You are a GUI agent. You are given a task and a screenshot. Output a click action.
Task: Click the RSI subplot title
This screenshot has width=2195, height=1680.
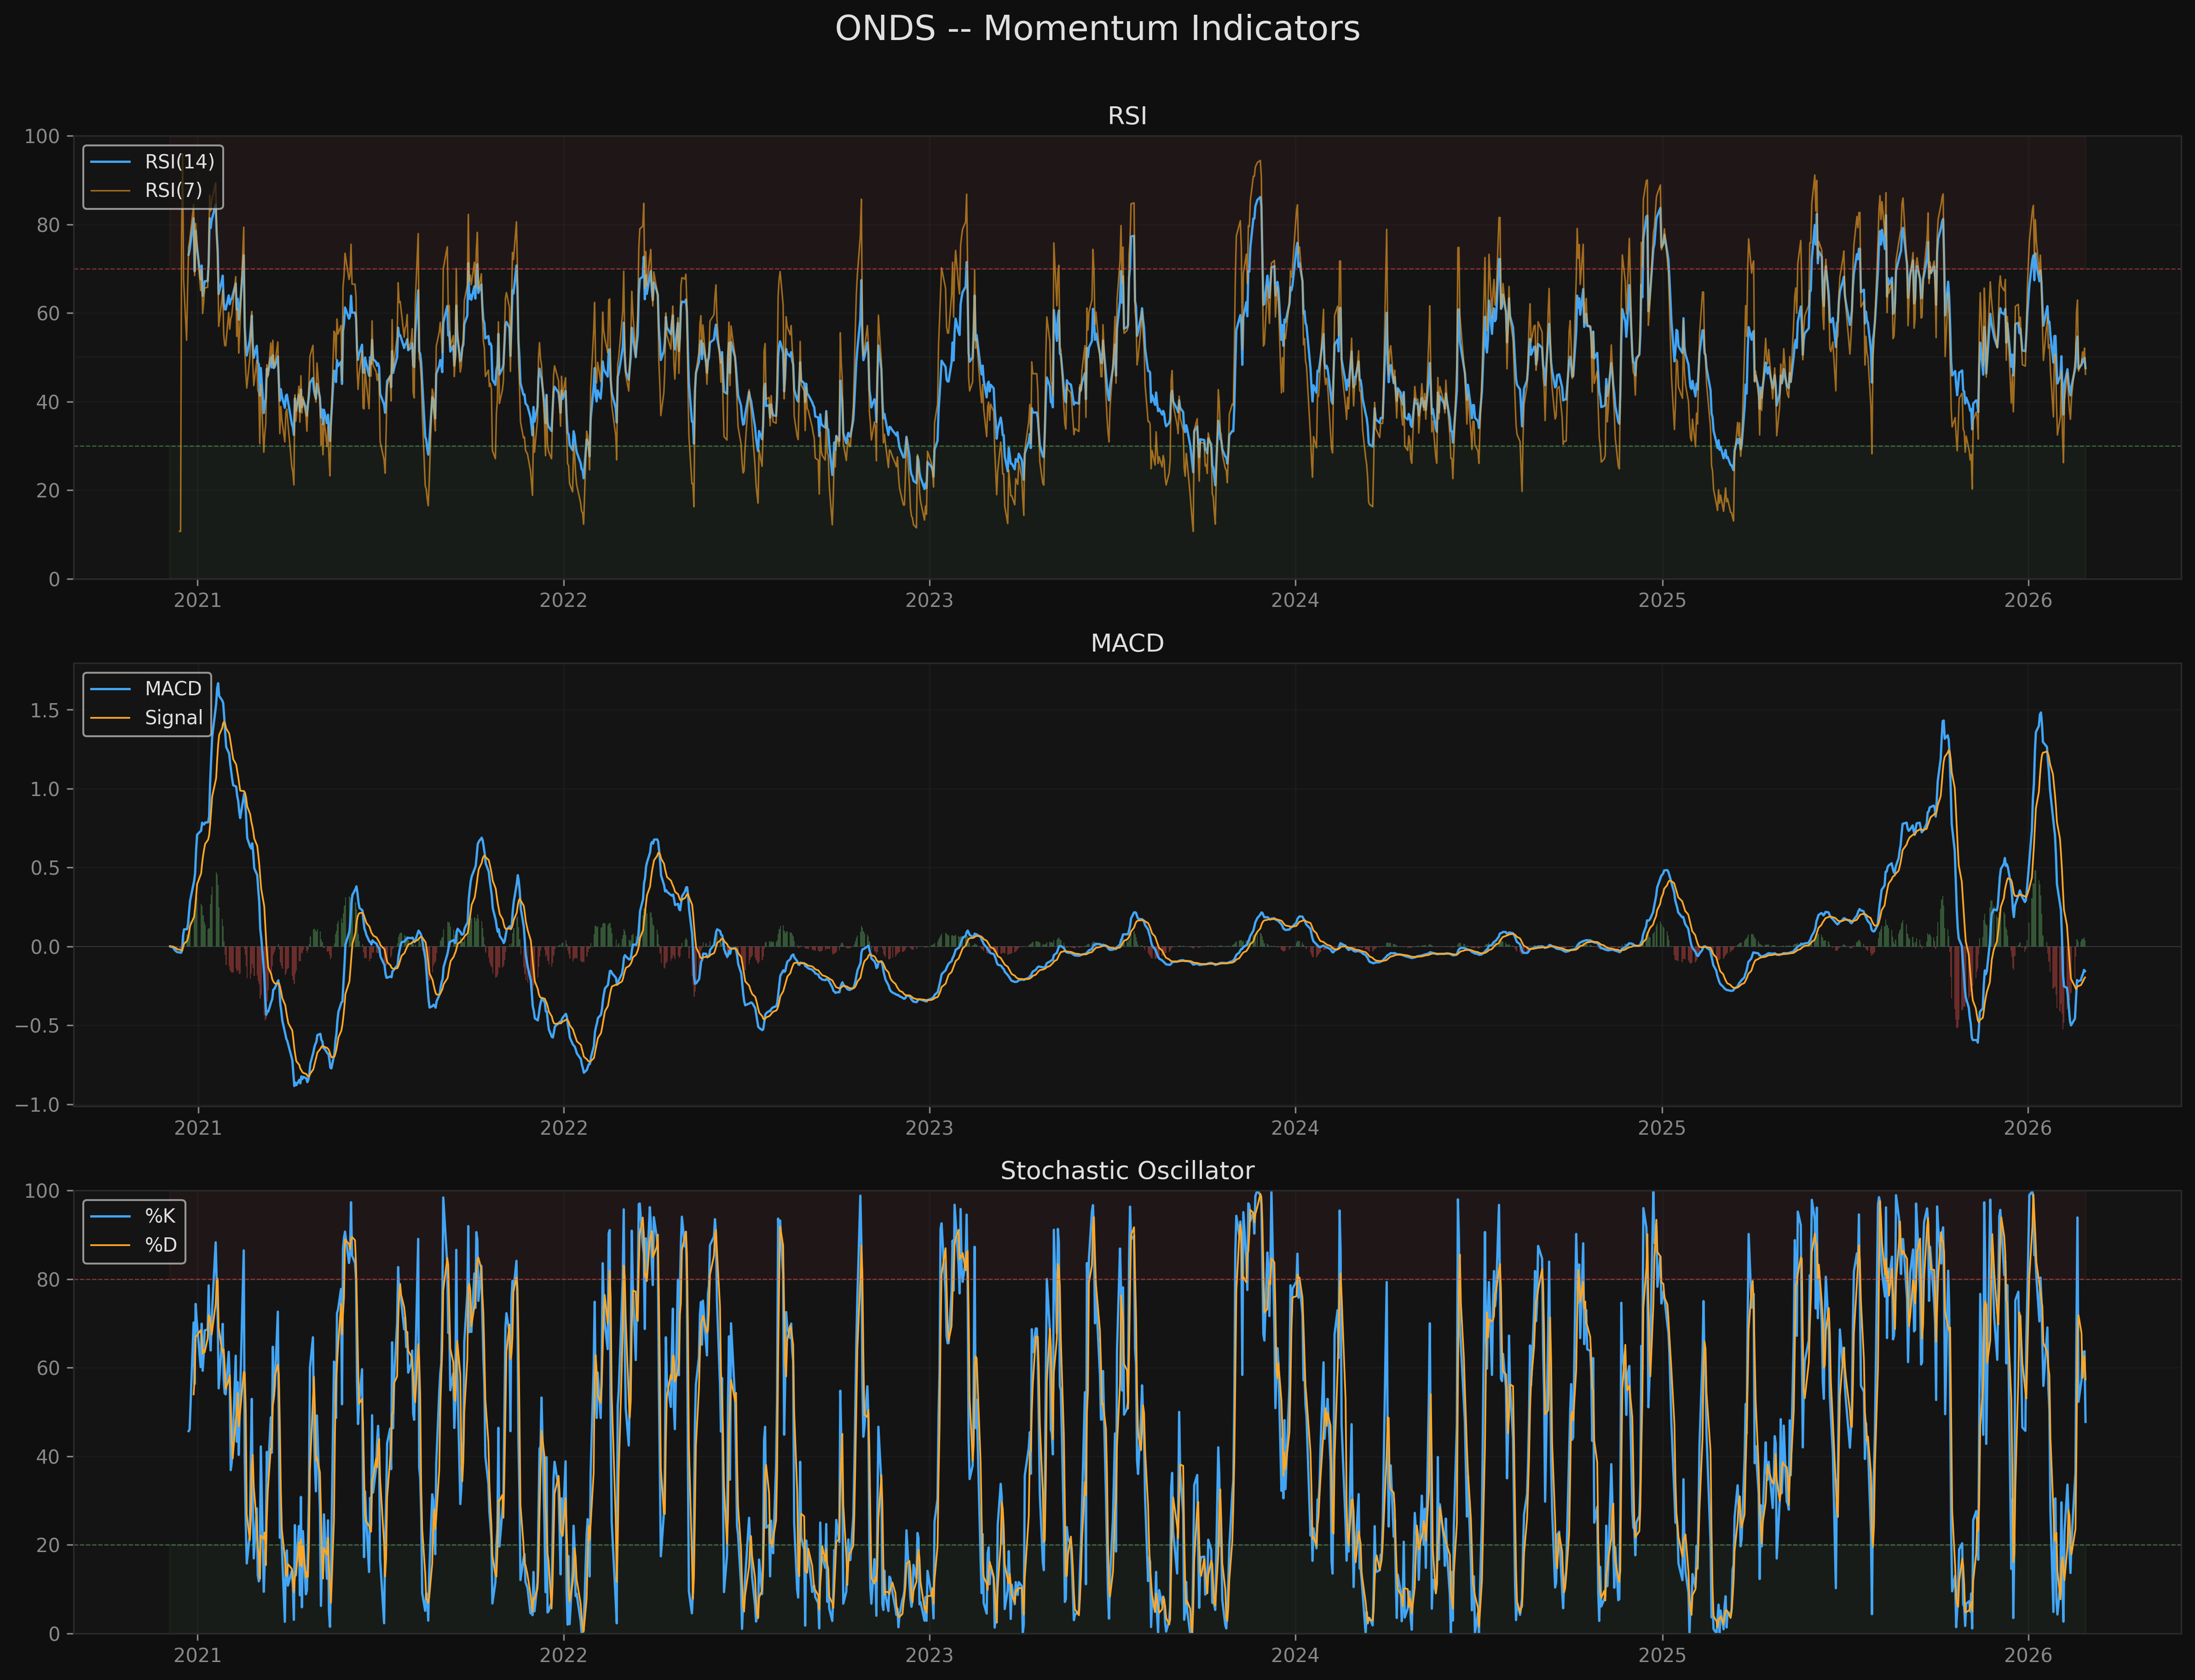(x=1127, y=116)
